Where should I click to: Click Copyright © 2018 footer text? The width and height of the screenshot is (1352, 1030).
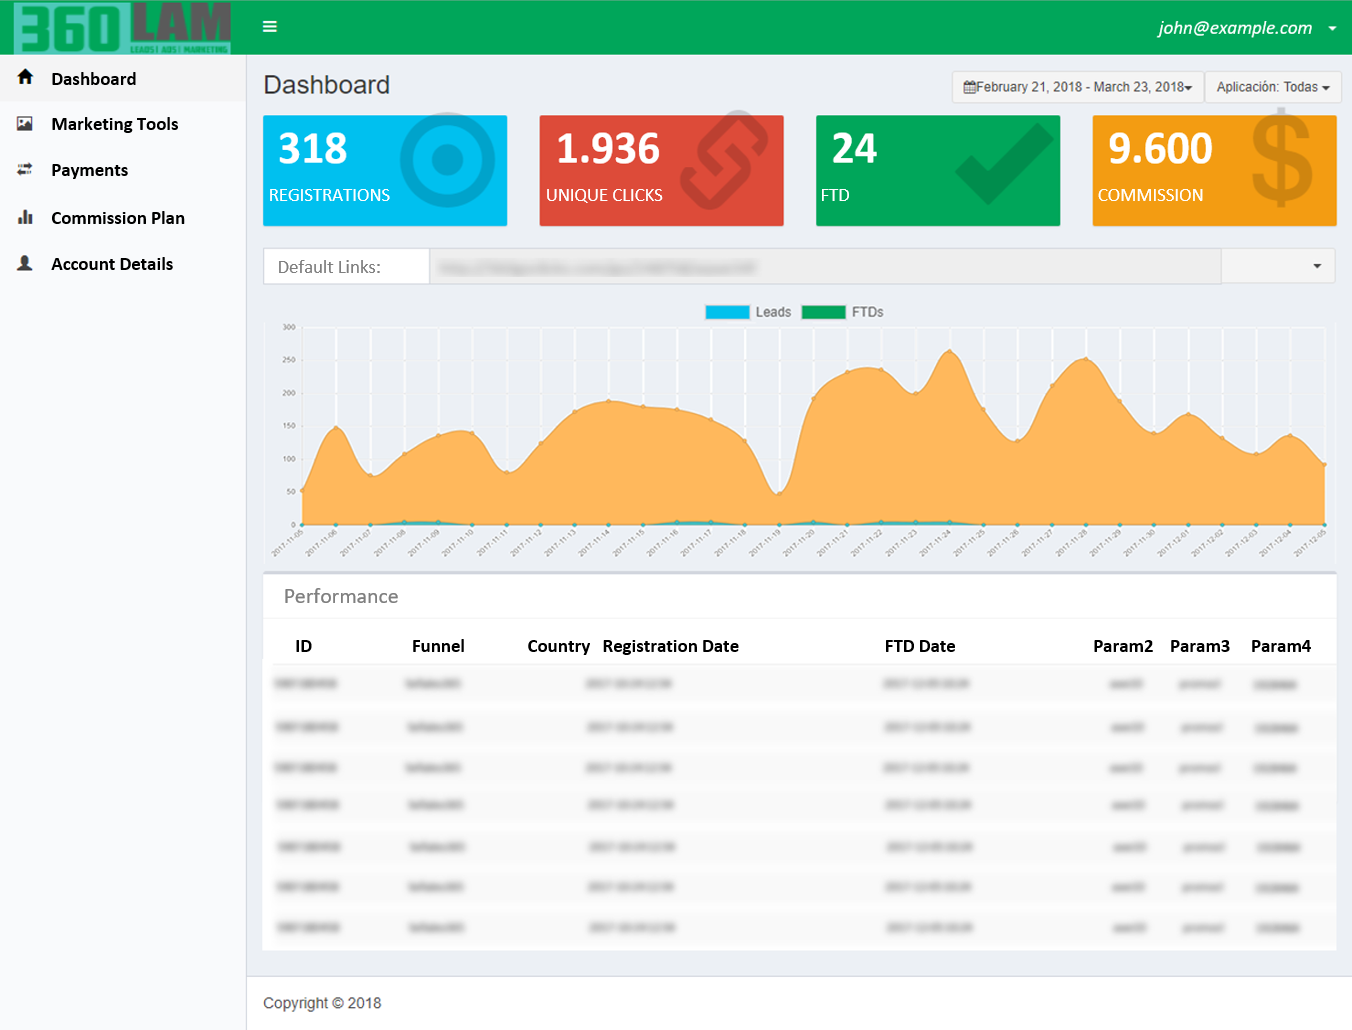[322, 1003]
